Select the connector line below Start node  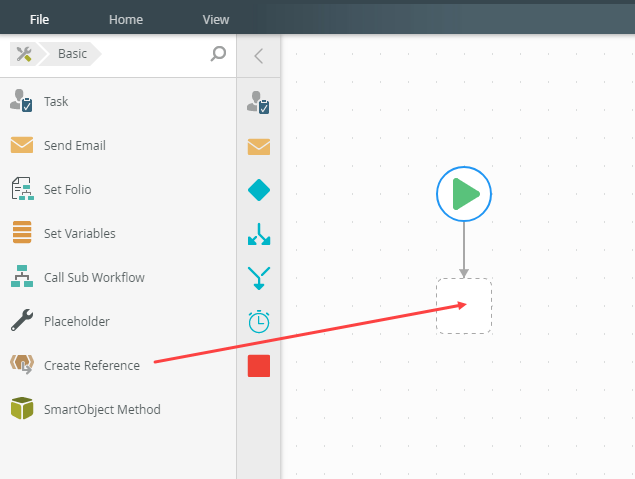(x=464, y=249)
